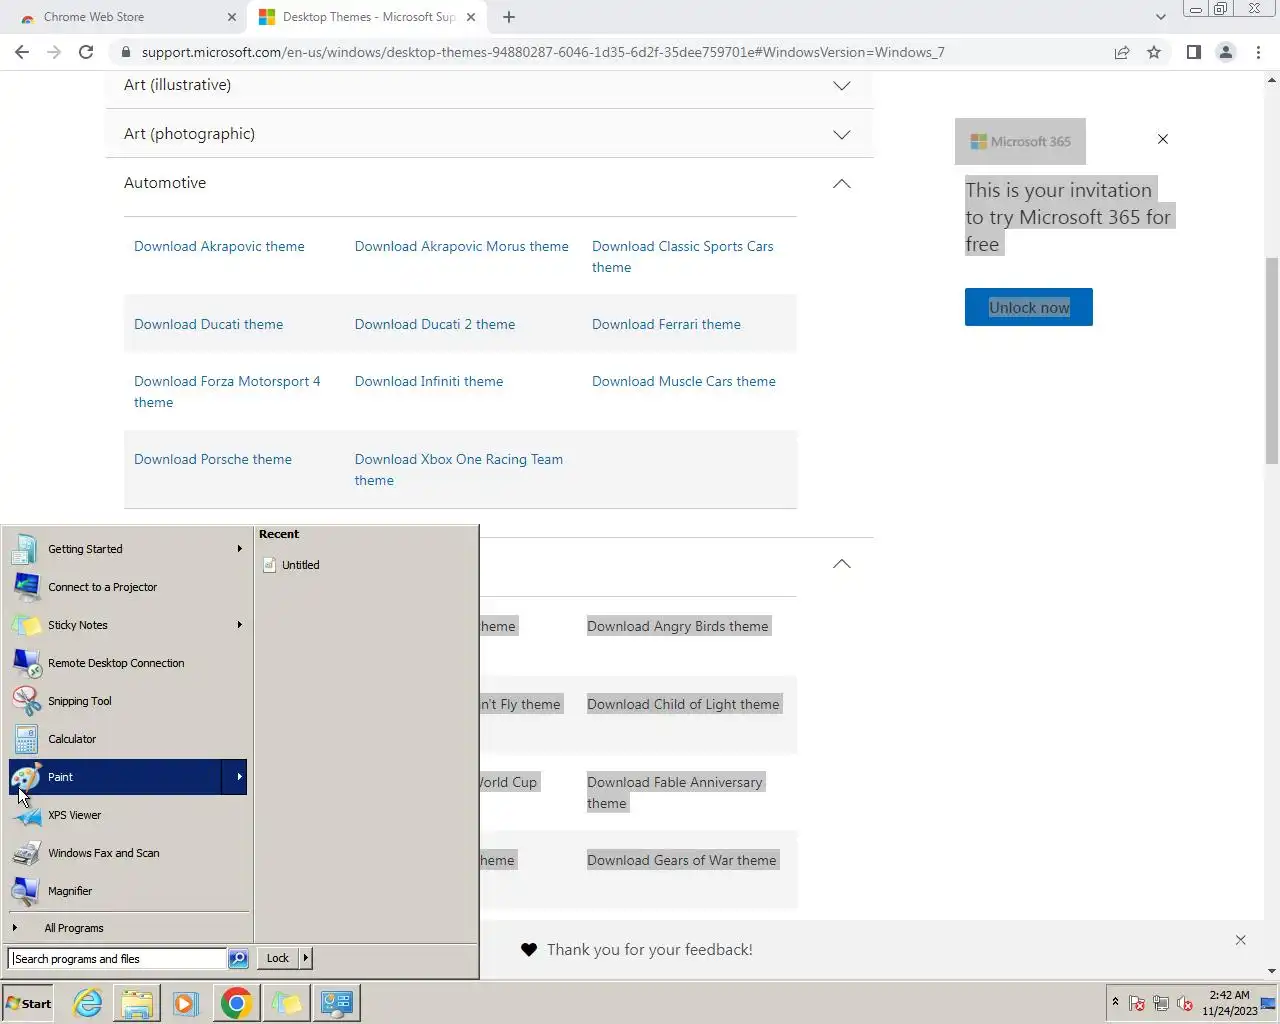
Task: Download Angry Birds theme link
Action: tap(678, 626)
